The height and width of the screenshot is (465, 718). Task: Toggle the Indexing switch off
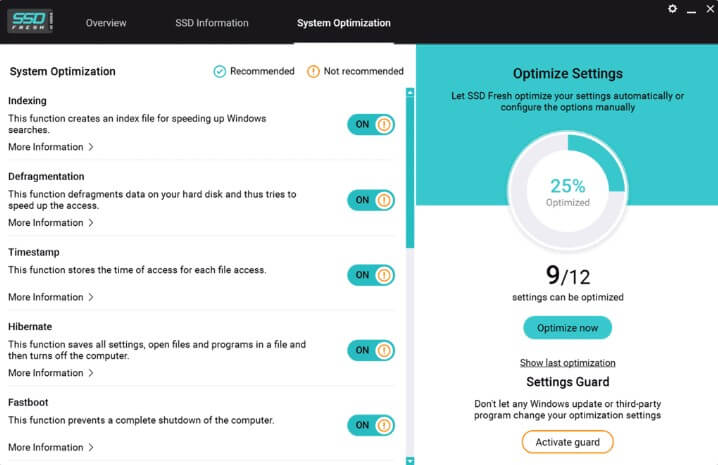[x=371, y=124]
